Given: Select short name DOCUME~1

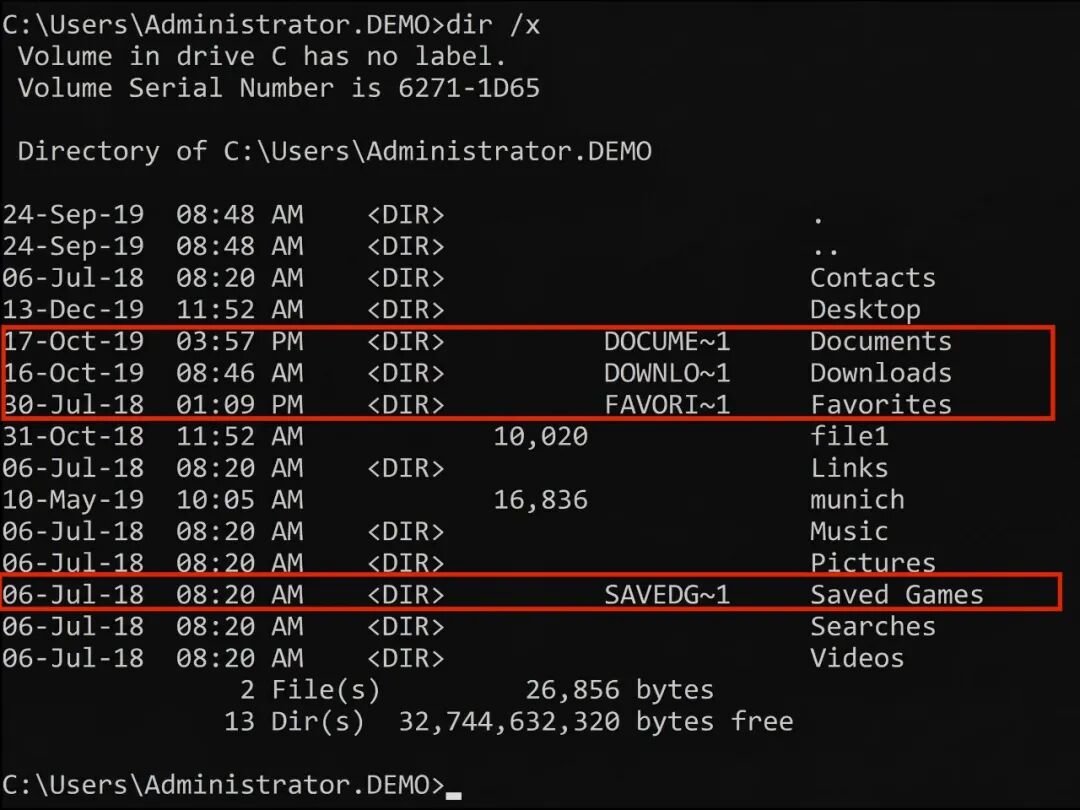Looking at the screenshot, I should point(667,342).
